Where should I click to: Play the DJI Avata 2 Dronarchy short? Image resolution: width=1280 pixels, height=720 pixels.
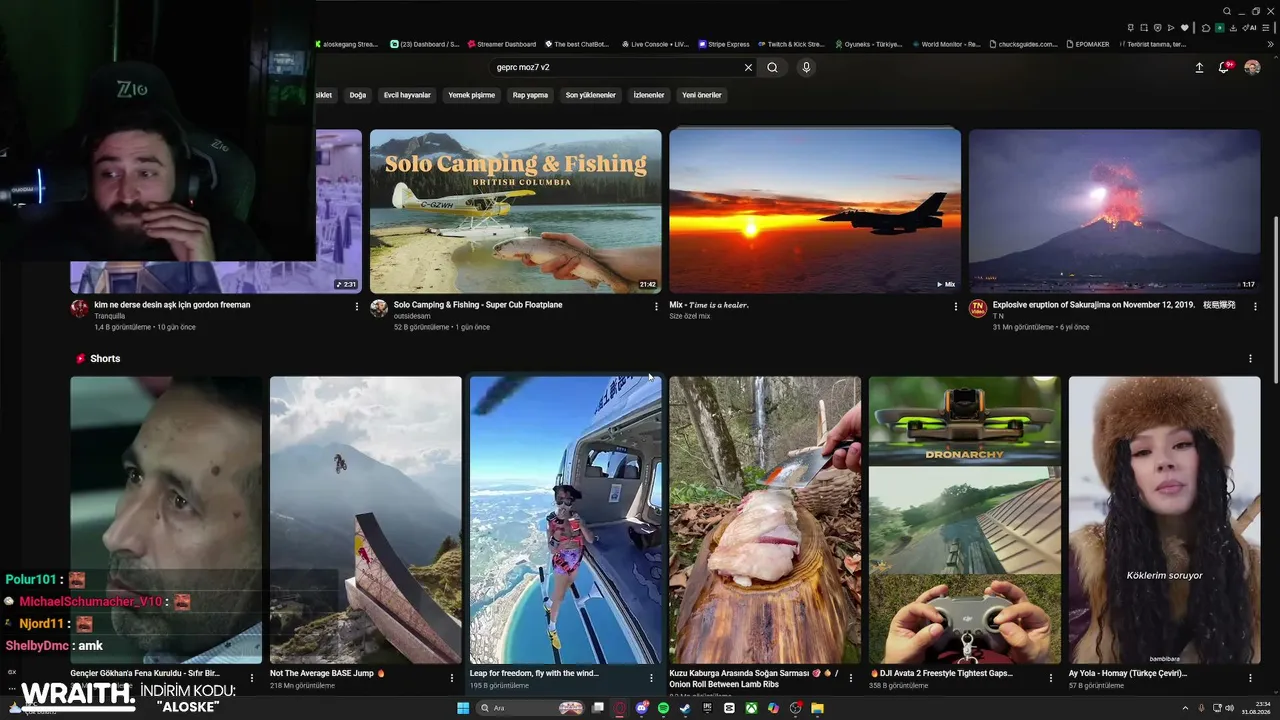965,520
